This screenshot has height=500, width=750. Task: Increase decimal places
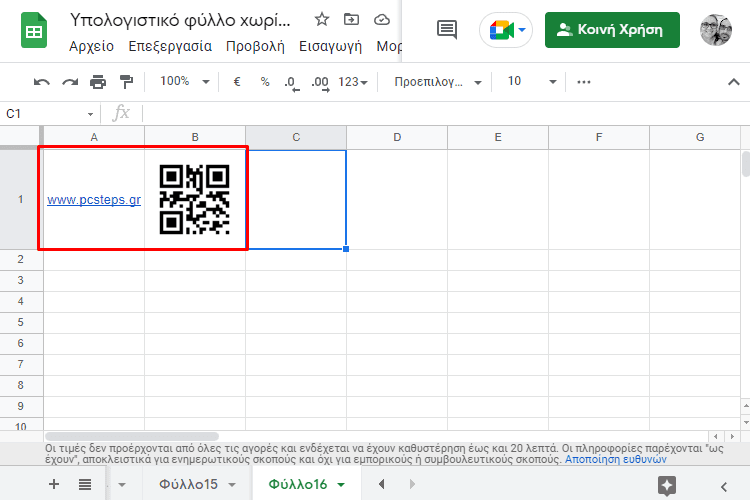[x=320, y=83]
